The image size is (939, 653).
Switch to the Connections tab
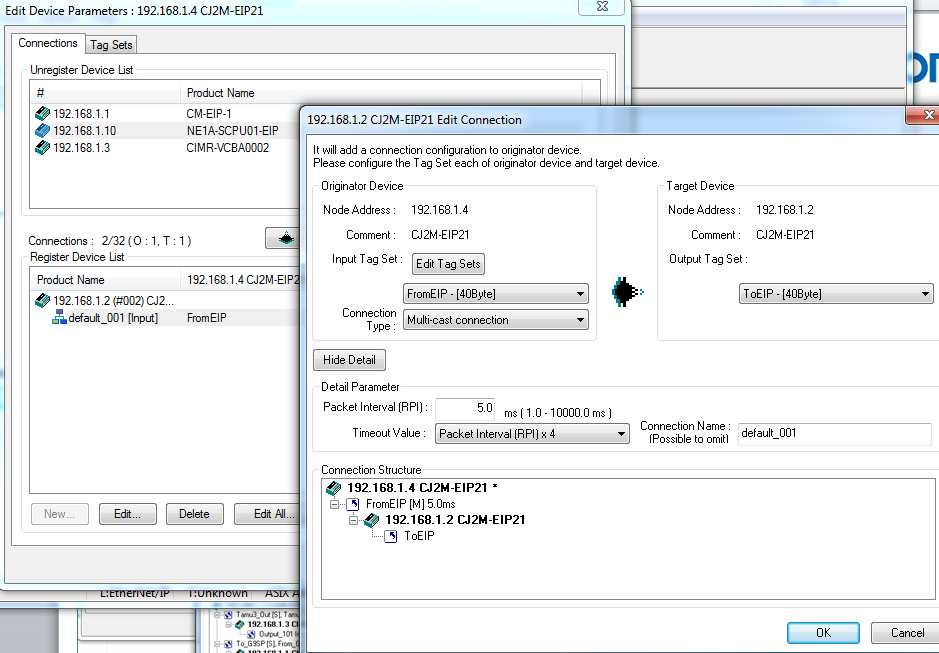pyautogui.click(x=48, y=43)
